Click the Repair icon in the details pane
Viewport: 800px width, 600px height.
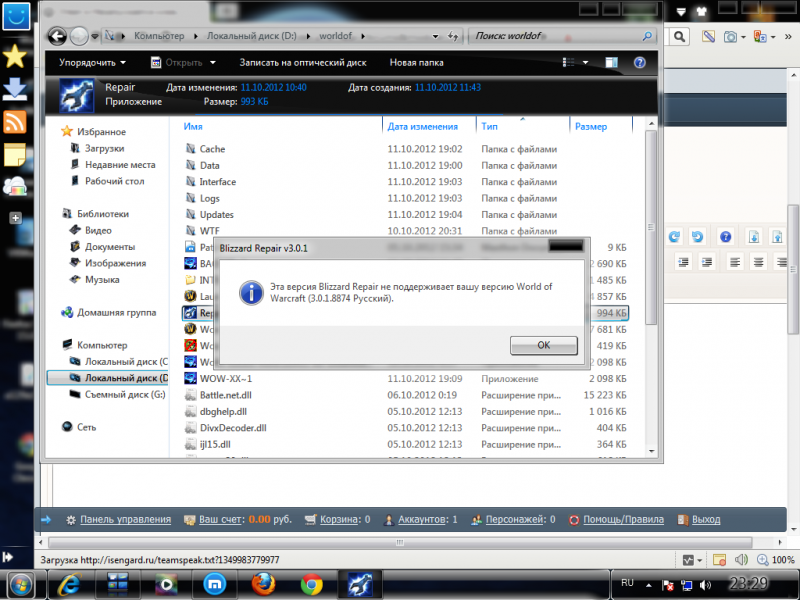click(x=77, y=95)
